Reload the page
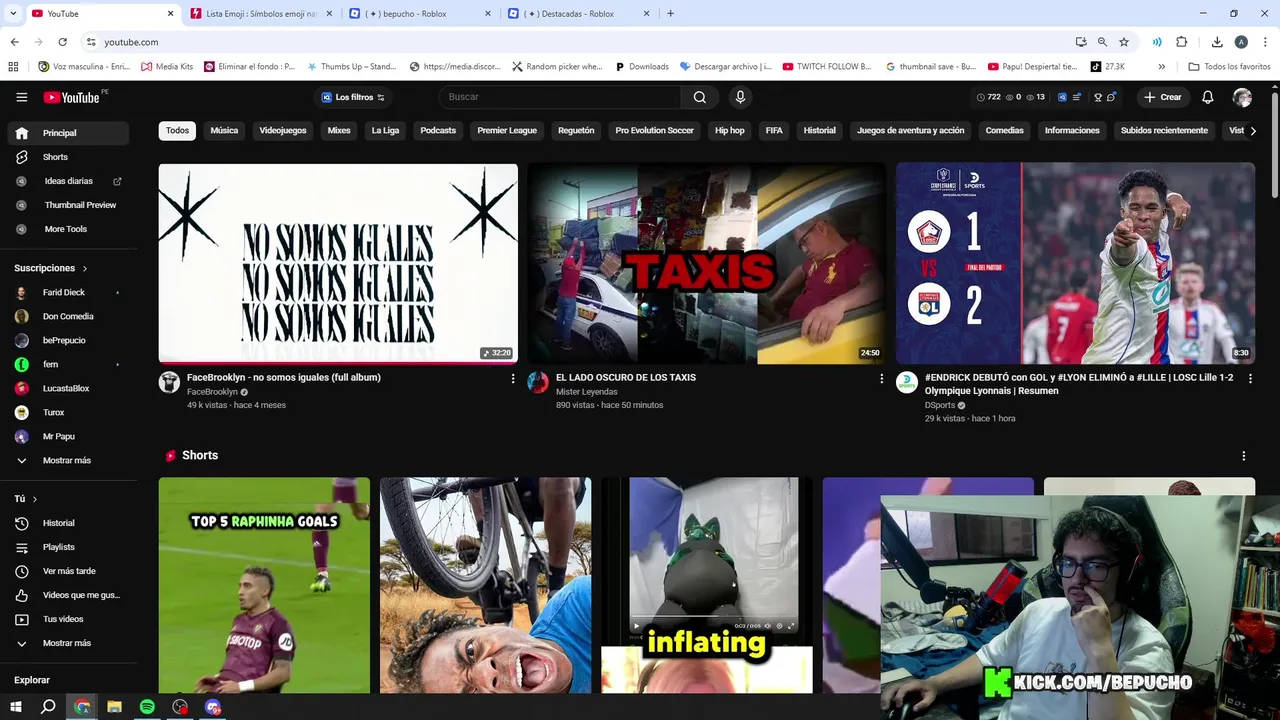The width and height of the screenshot is (1280, 720). pyautogui.click(x=62, y=42)
